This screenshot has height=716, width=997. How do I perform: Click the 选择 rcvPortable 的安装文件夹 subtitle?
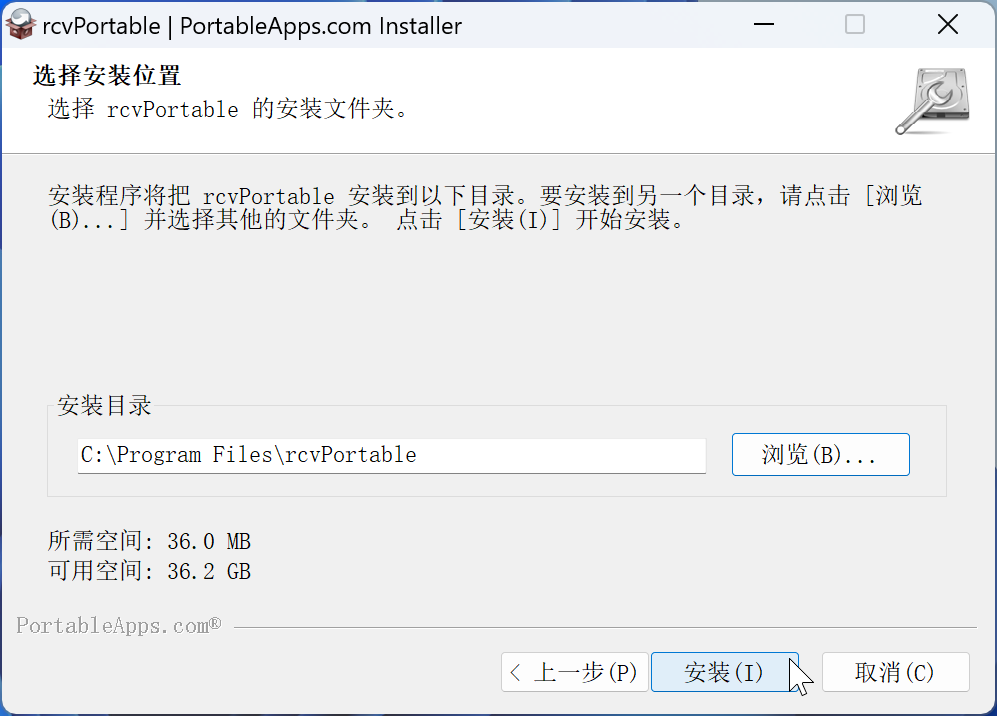coord(228,109)
